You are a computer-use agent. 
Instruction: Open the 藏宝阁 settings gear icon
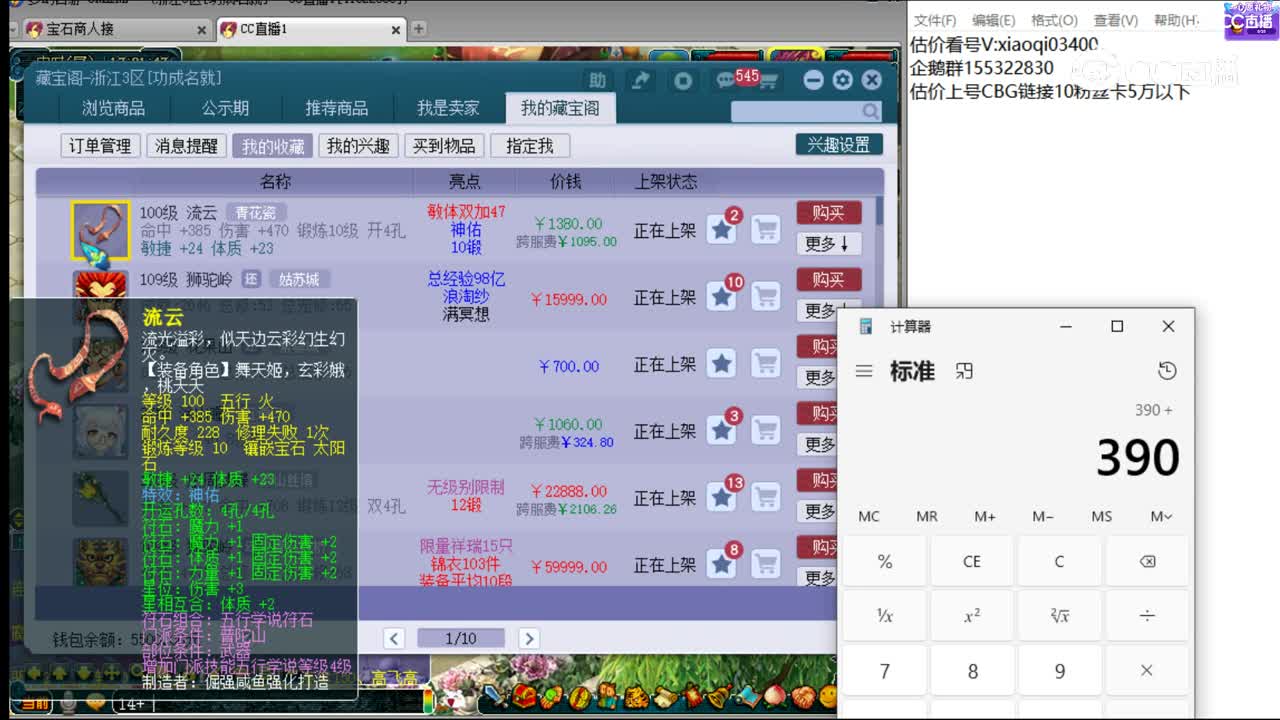(x=843, y=80)
